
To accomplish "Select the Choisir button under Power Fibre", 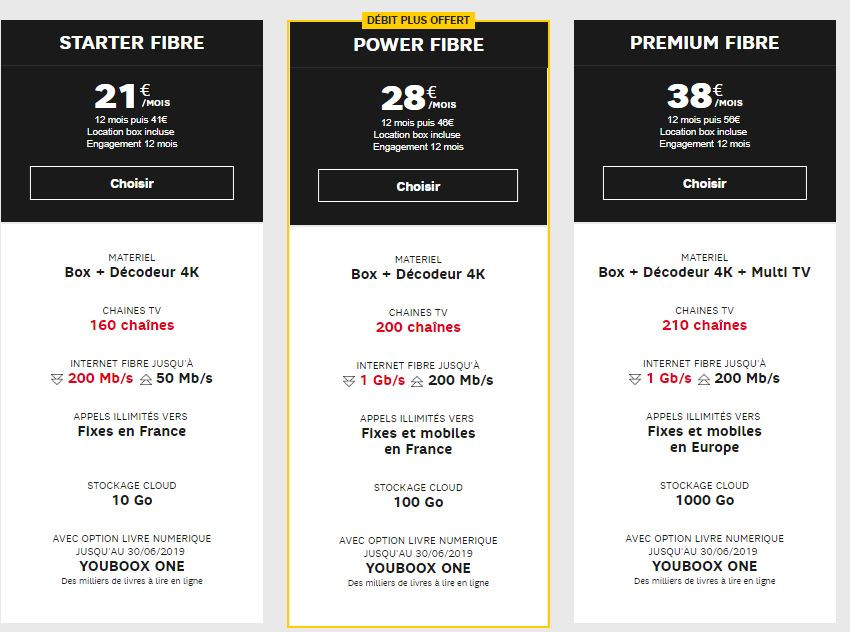I will 417,185.
